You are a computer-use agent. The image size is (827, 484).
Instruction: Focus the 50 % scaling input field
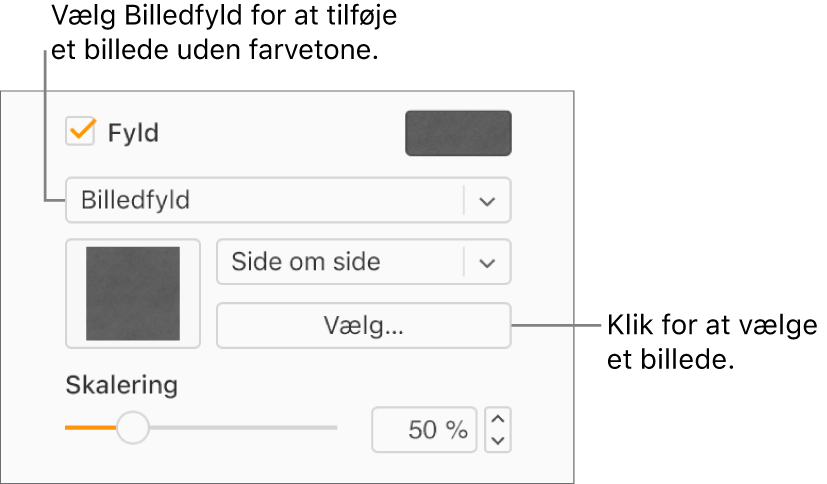point(424,430)
